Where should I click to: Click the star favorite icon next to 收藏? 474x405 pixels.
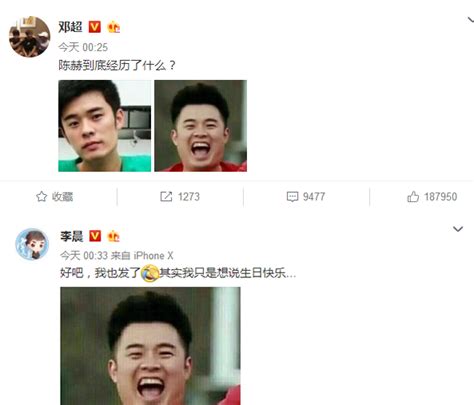pyautogui.click(x=41, y=196)
